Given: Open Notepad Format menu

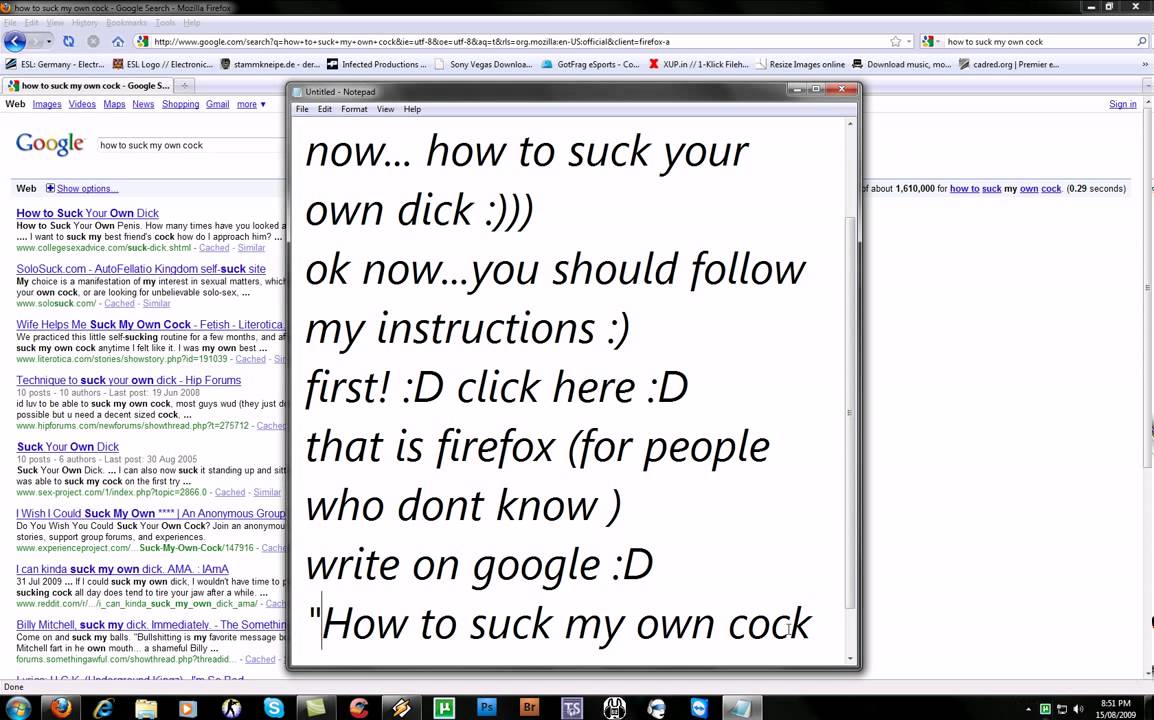Looking at the screenshot, I should coord(354,109).
